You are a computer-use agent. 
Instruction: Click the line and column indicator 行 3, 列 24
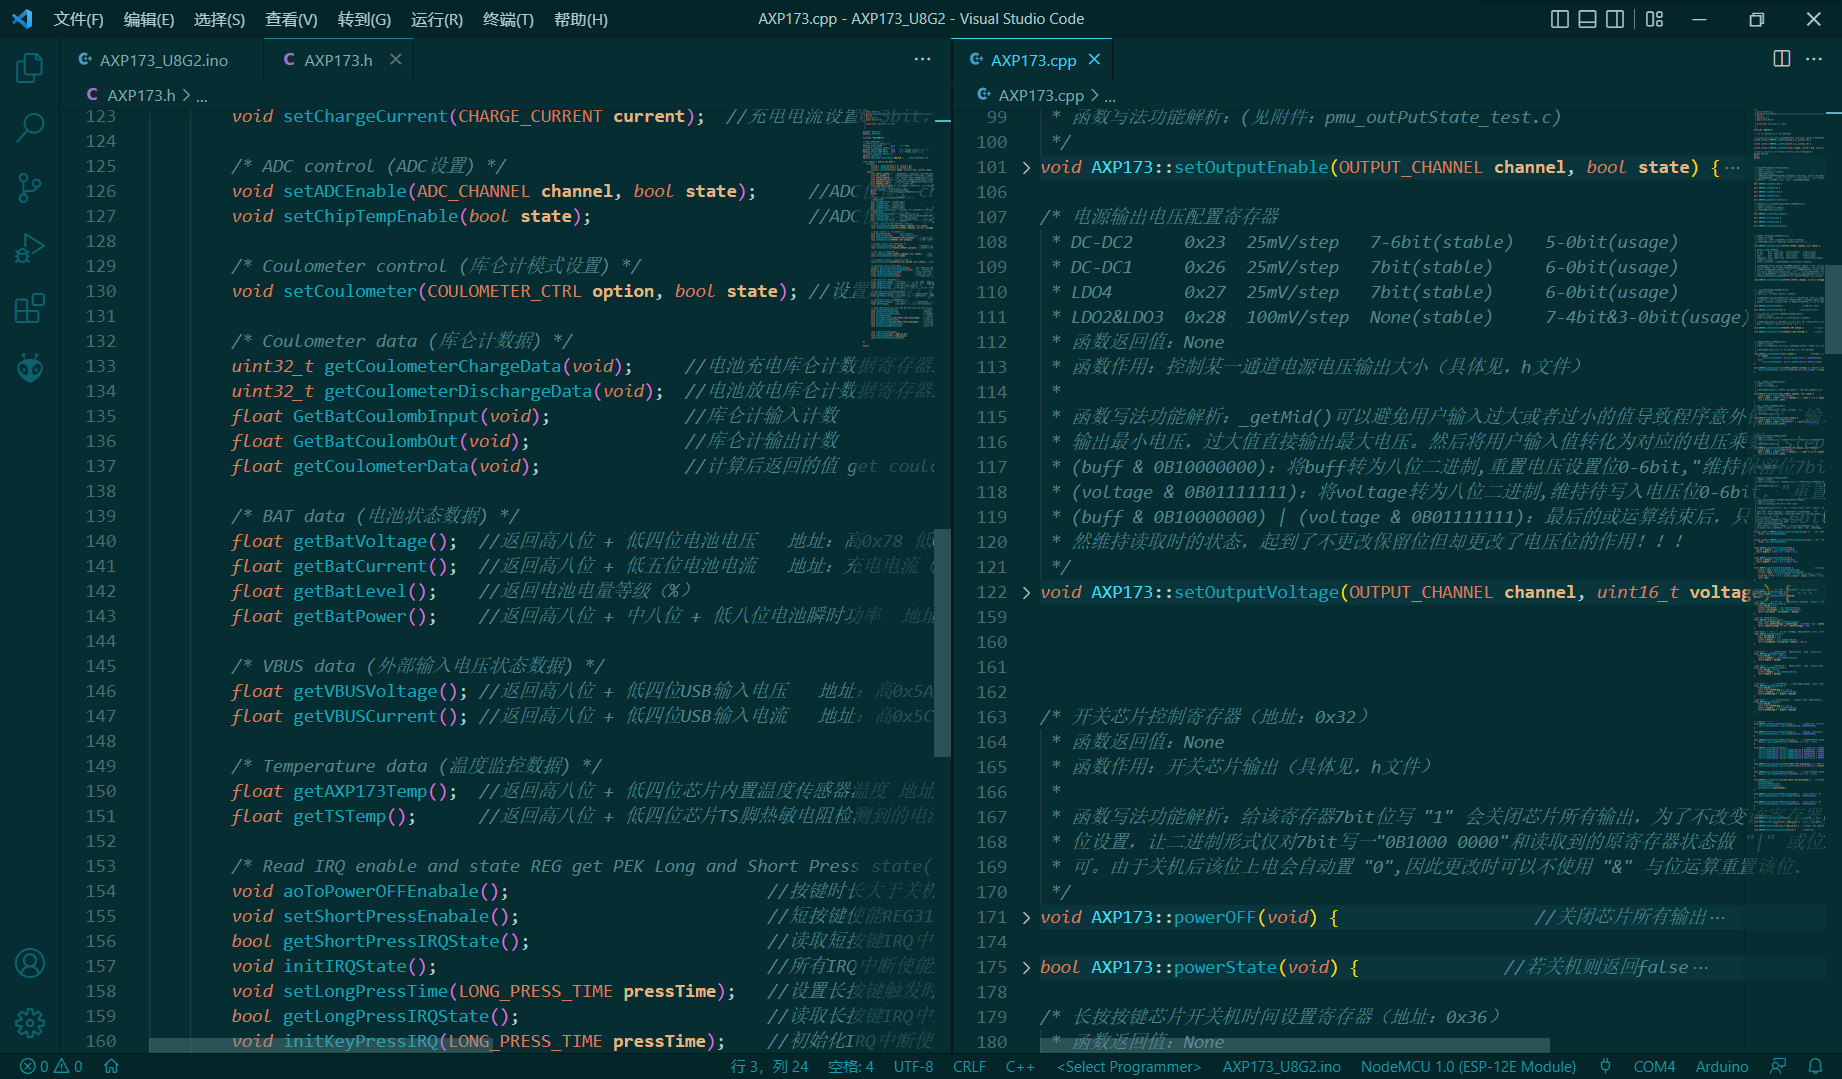(769, 1067)
